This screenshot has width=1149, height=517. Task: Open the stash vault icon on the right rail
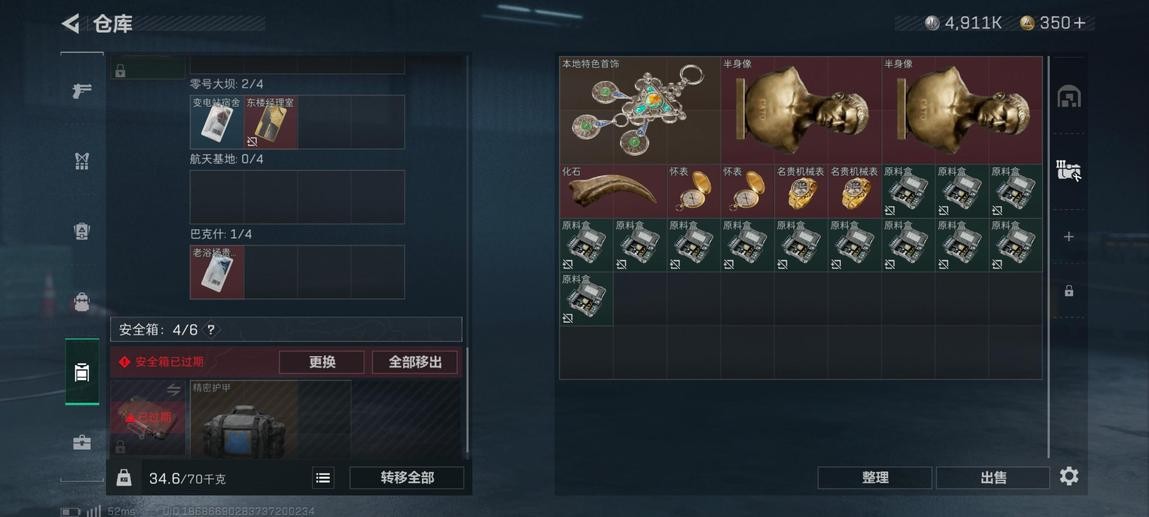click(x=1069, y=97)
